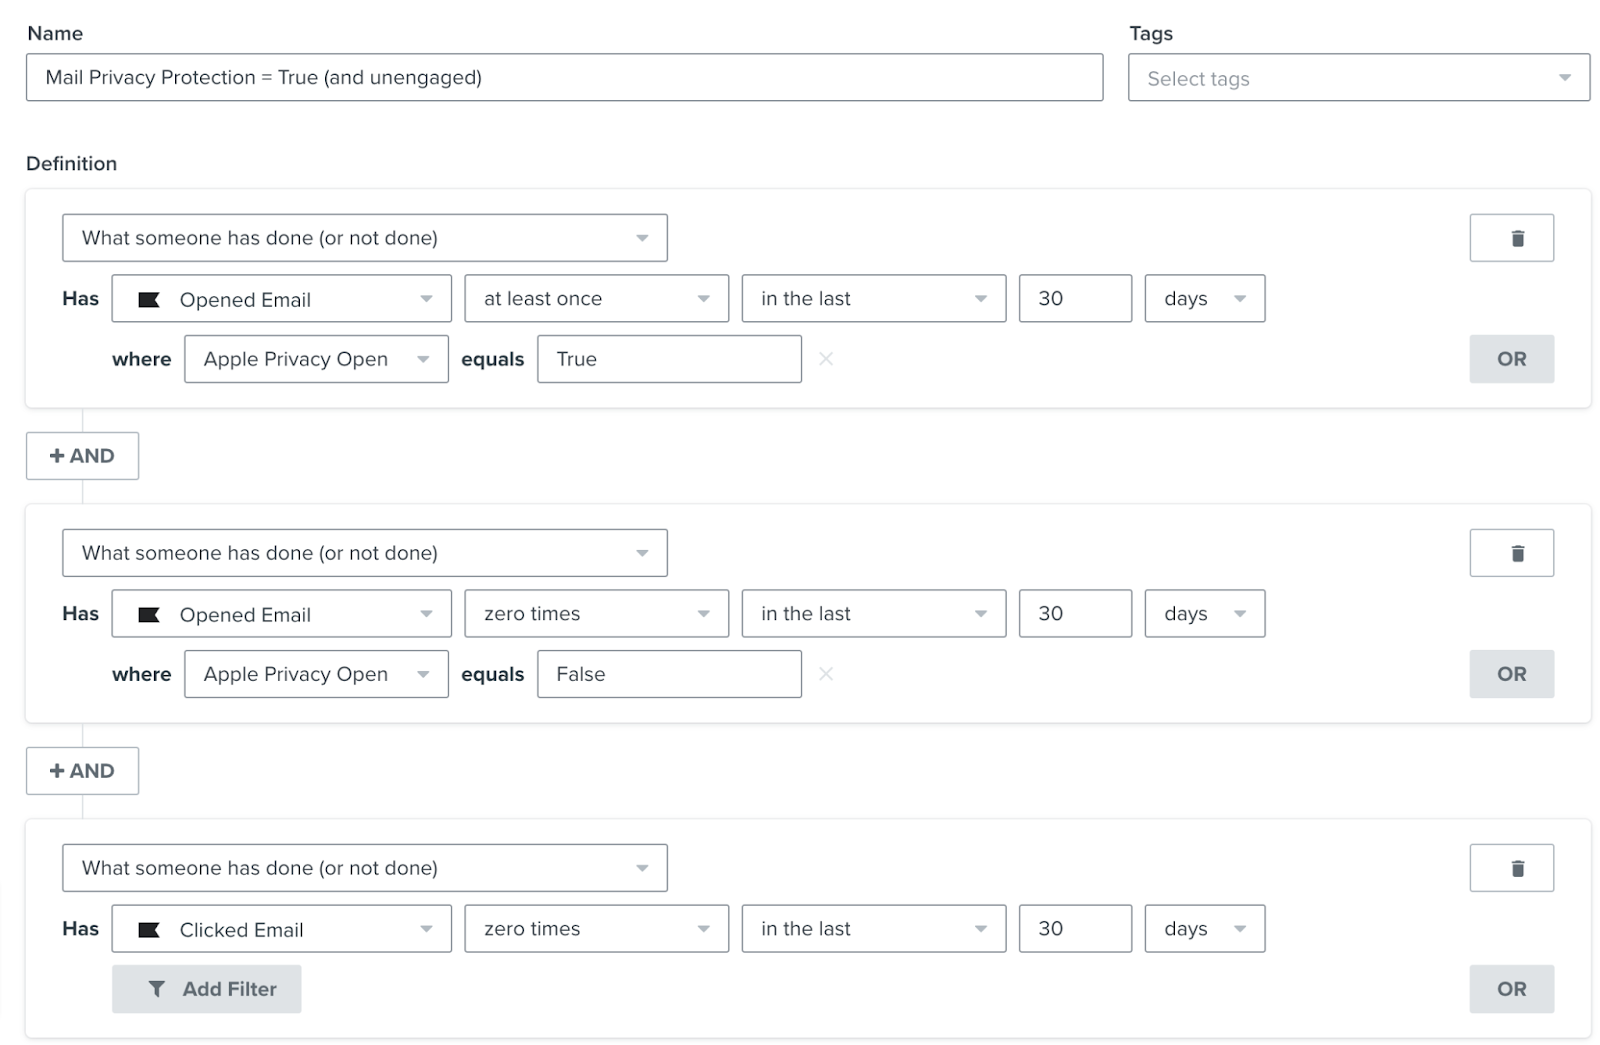This screenshot has height=1045, width=1600.
Task: Open second condition 'in the last' dropdown
Action: coord(873,614)
